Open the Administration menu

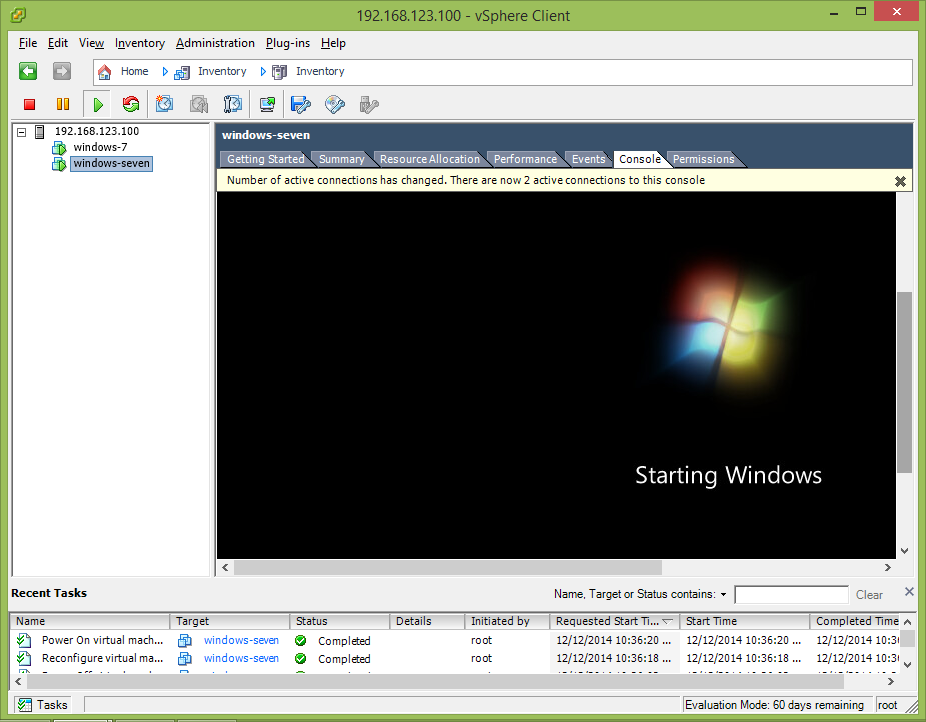(215, 43)
